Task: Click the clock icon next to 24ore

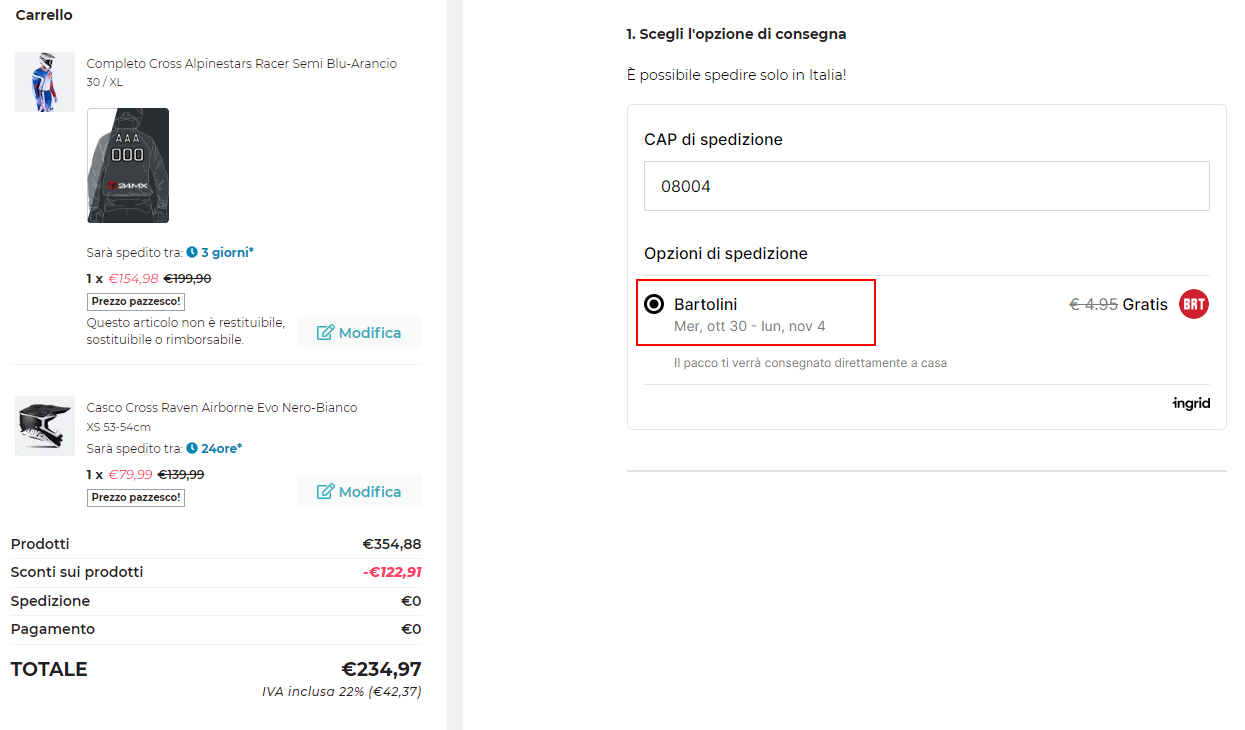Action: [192, 448]
